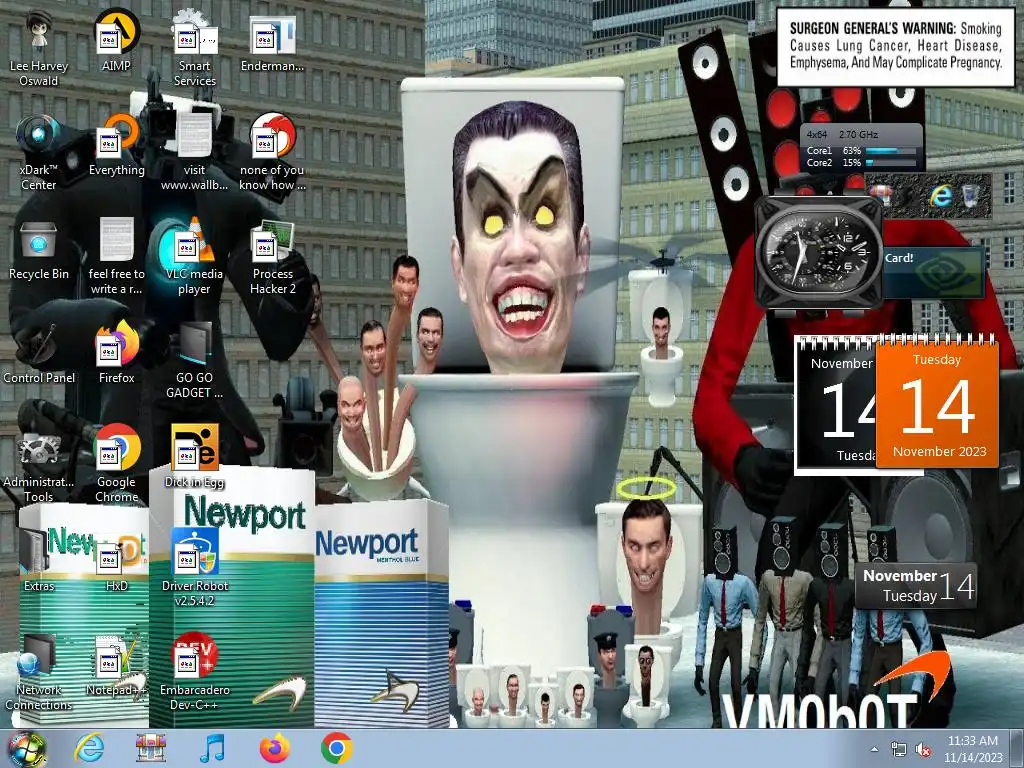
Task: Open the Embarcadero Dev-C++ shortcut
Action: coord(194,673)
